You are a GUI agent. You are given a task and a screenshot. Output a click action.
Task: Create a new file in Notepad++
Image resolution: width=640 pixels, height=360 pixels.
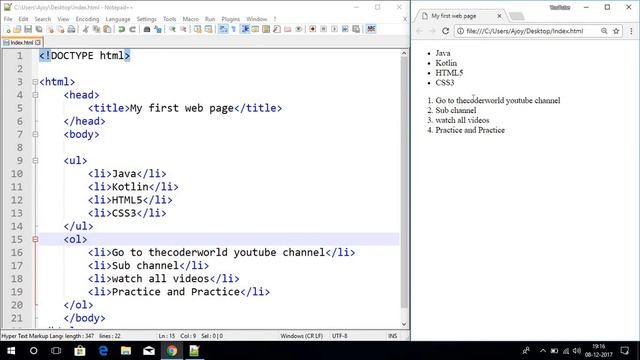pos(7,29)
